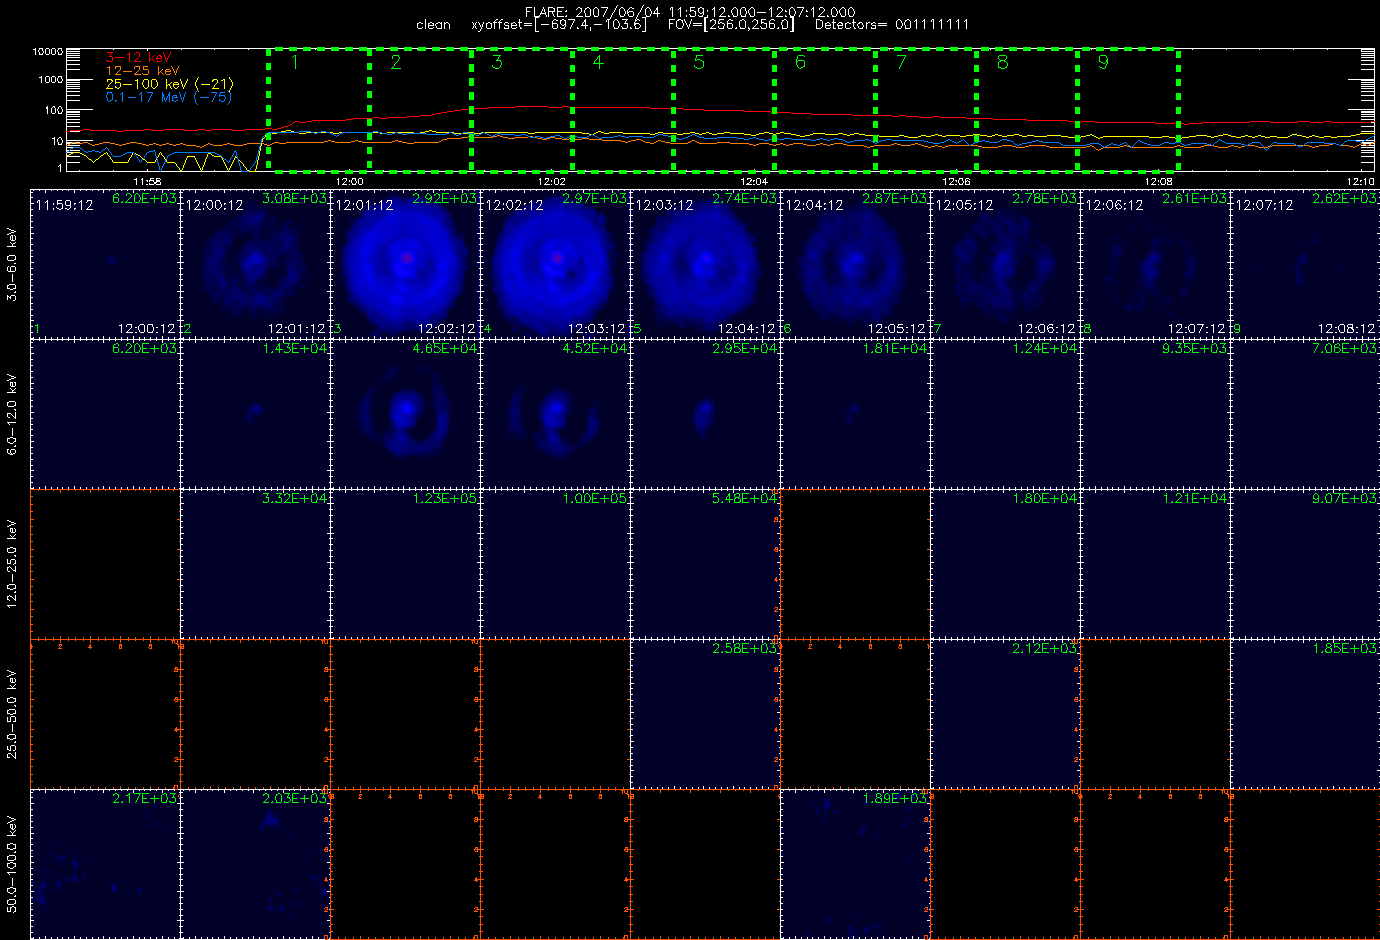Screen dimensions: 1380x940
Task: Click the 50.0-100.0 keV row axis label
Action: 12,864
